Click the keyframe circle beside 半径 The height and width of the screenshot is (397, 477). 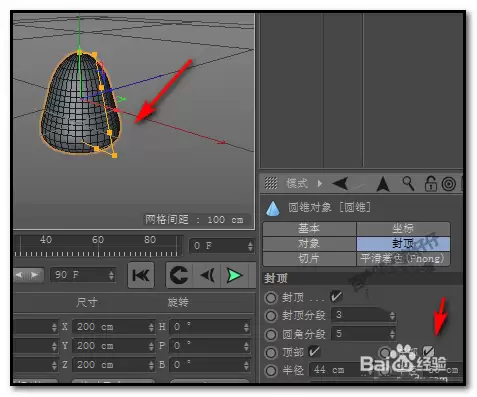click(271, 370)
